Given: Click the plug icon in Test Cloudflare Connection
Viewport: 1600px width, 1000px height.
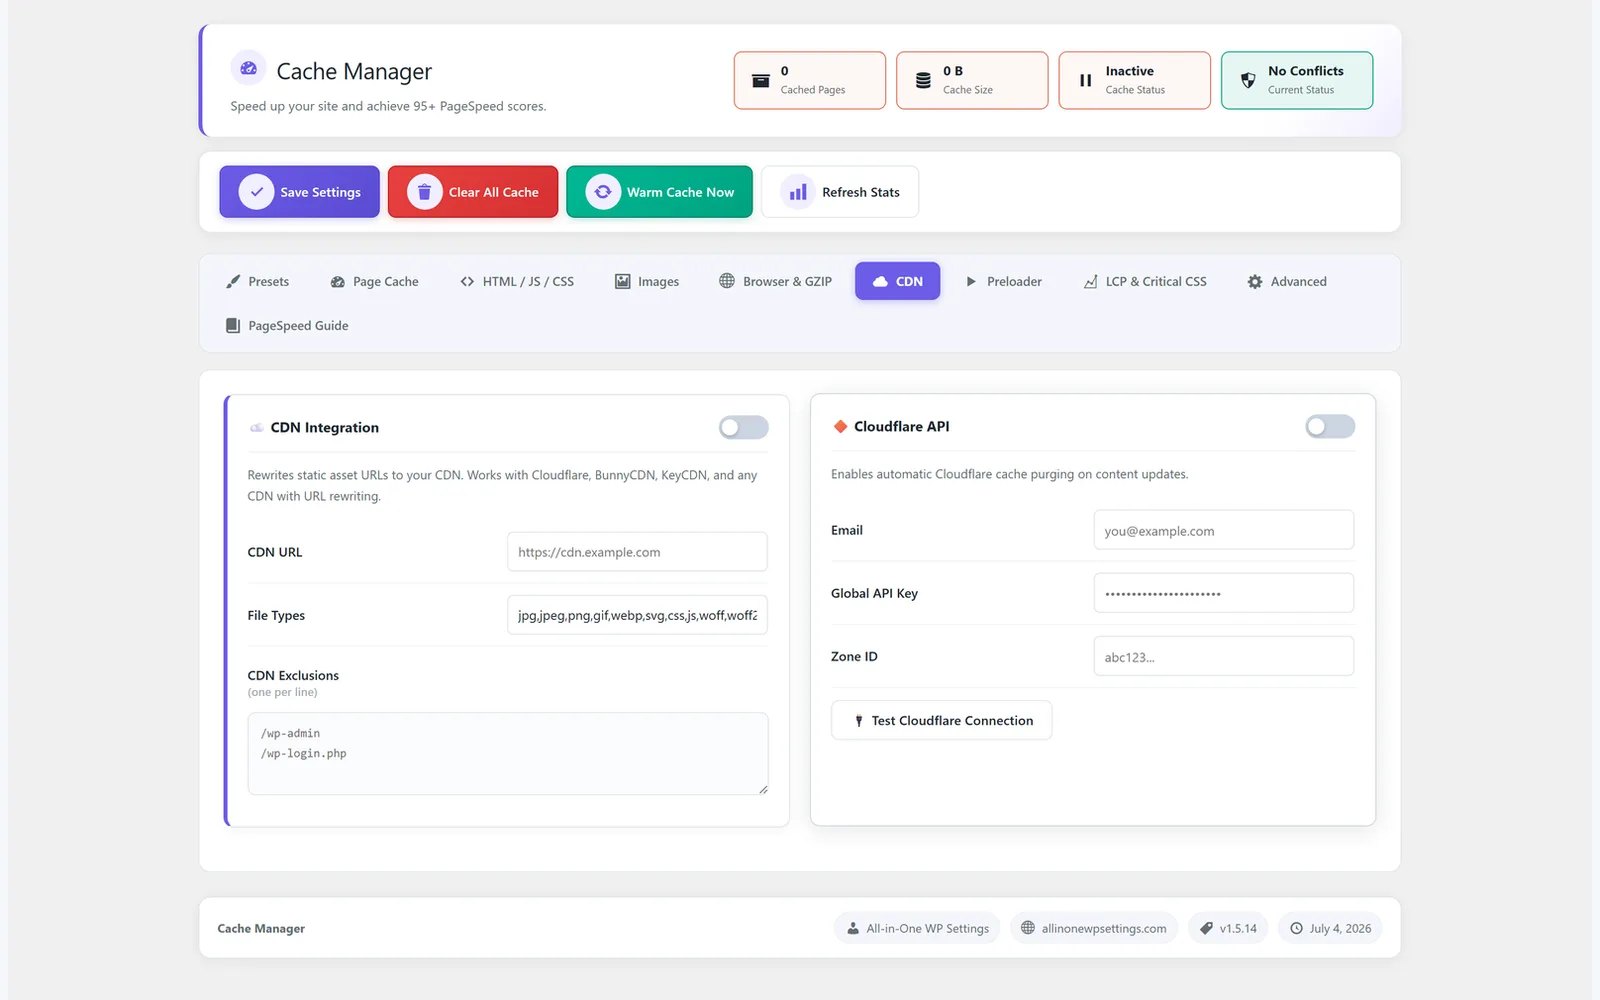Looking at the screenshot, I should (859, 721).
